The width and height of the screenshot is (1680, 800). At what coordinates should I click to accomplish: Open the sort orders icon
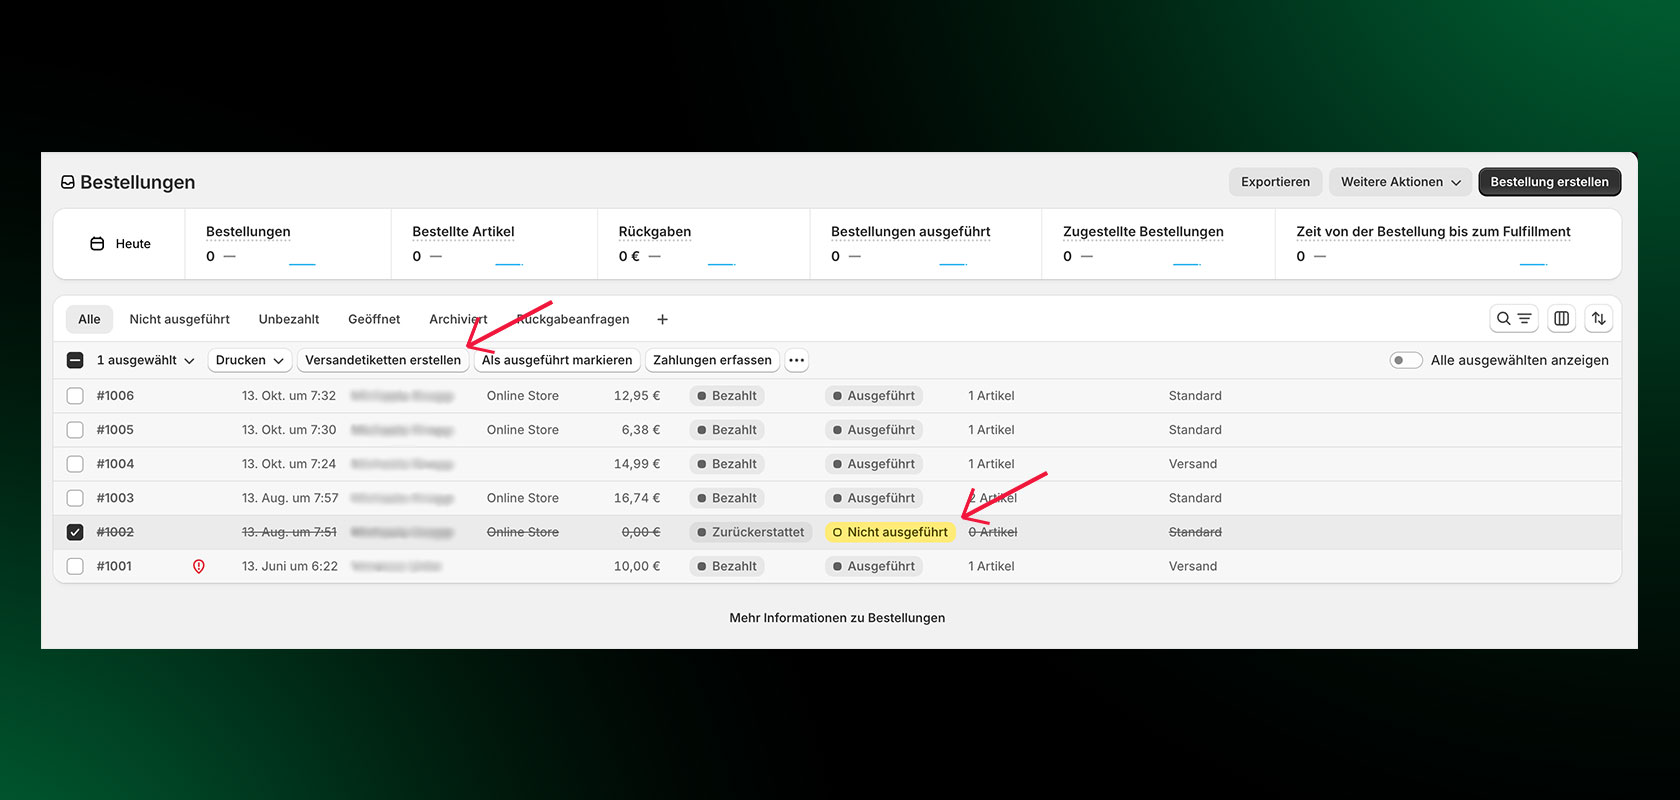(x=1598, y=319)
